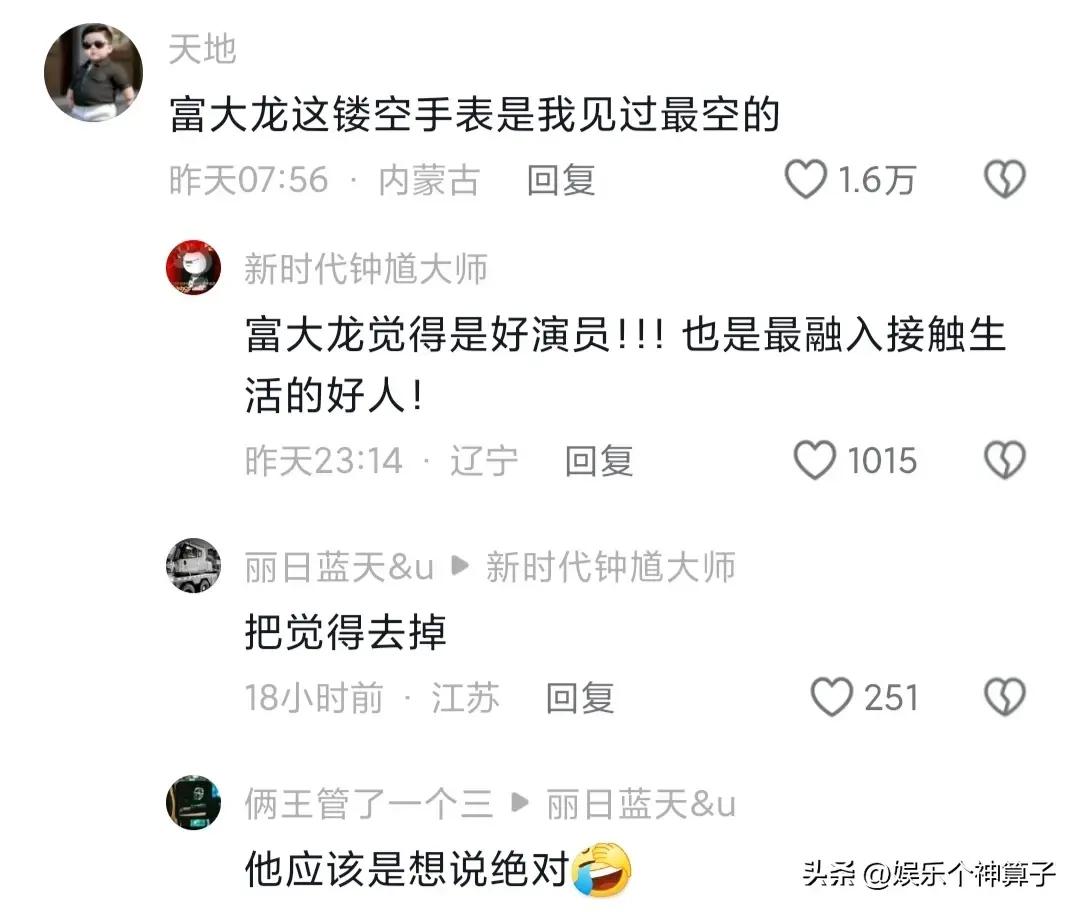Screen dimensions: 1080x912
Task: Open username 丽日蓝天&u above 把觉得去掉
Action: 339,568
